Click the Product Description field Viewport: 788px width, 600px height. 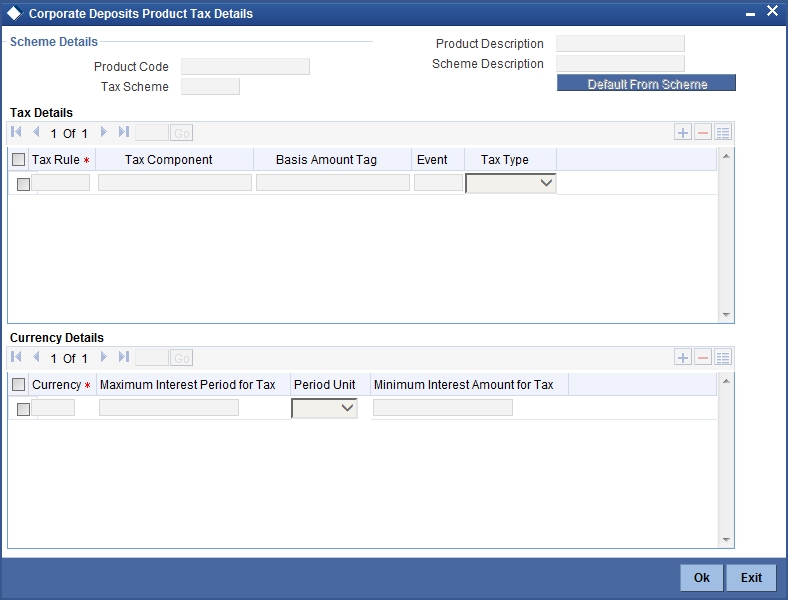[x=620, y=44]
